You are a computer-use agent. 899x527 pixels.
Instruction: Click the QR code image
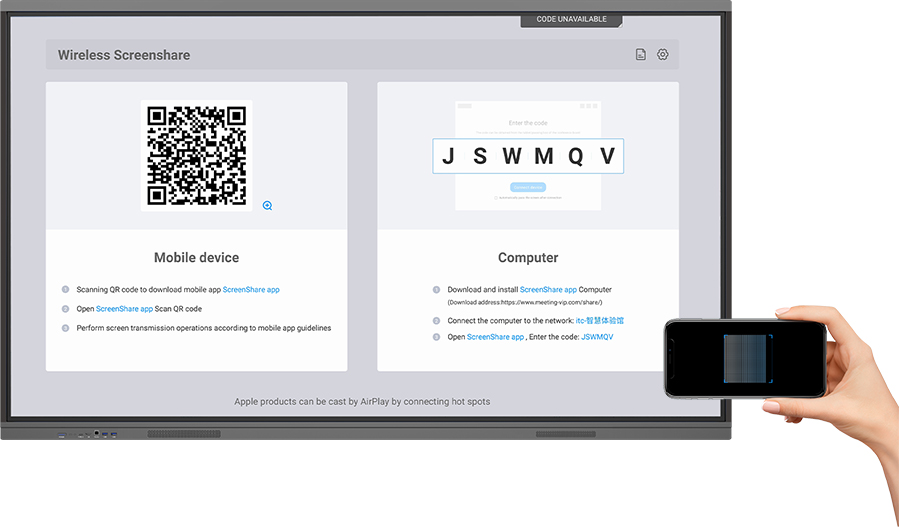(x=197, y=155)
